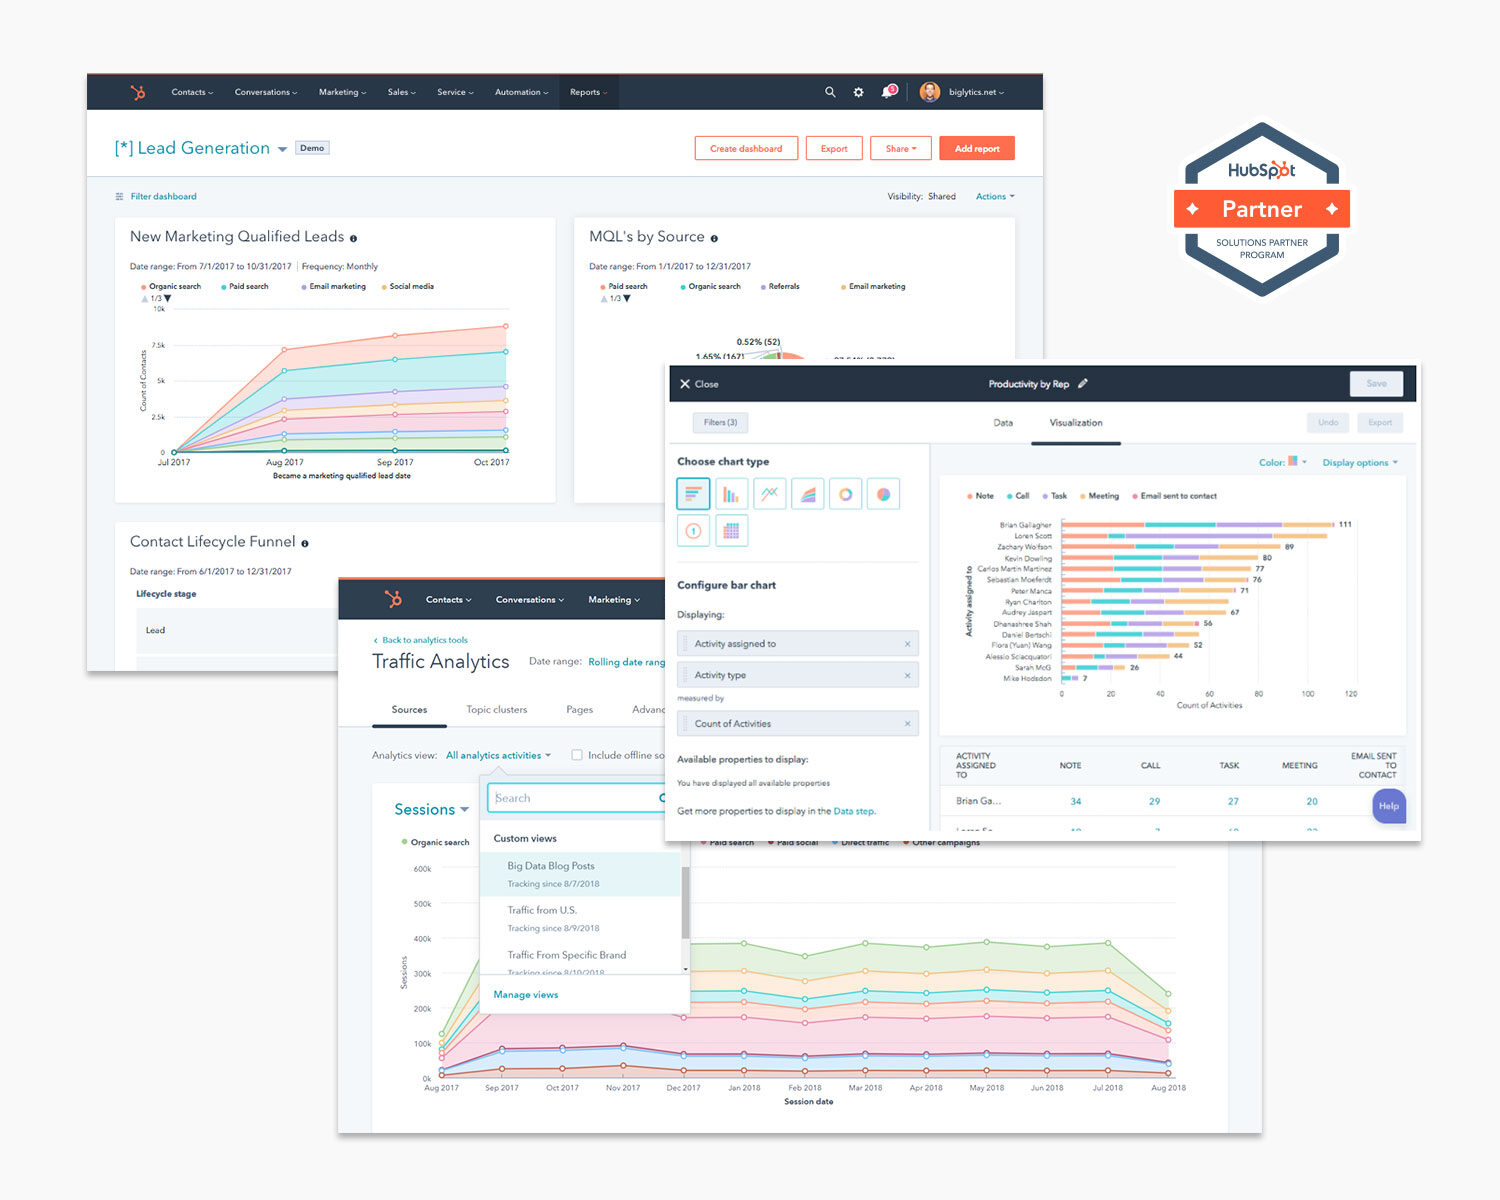This screenshot has width=1500, height=1200.
Task: Open the Rolling date range dropdown
Action: (626, 662)
